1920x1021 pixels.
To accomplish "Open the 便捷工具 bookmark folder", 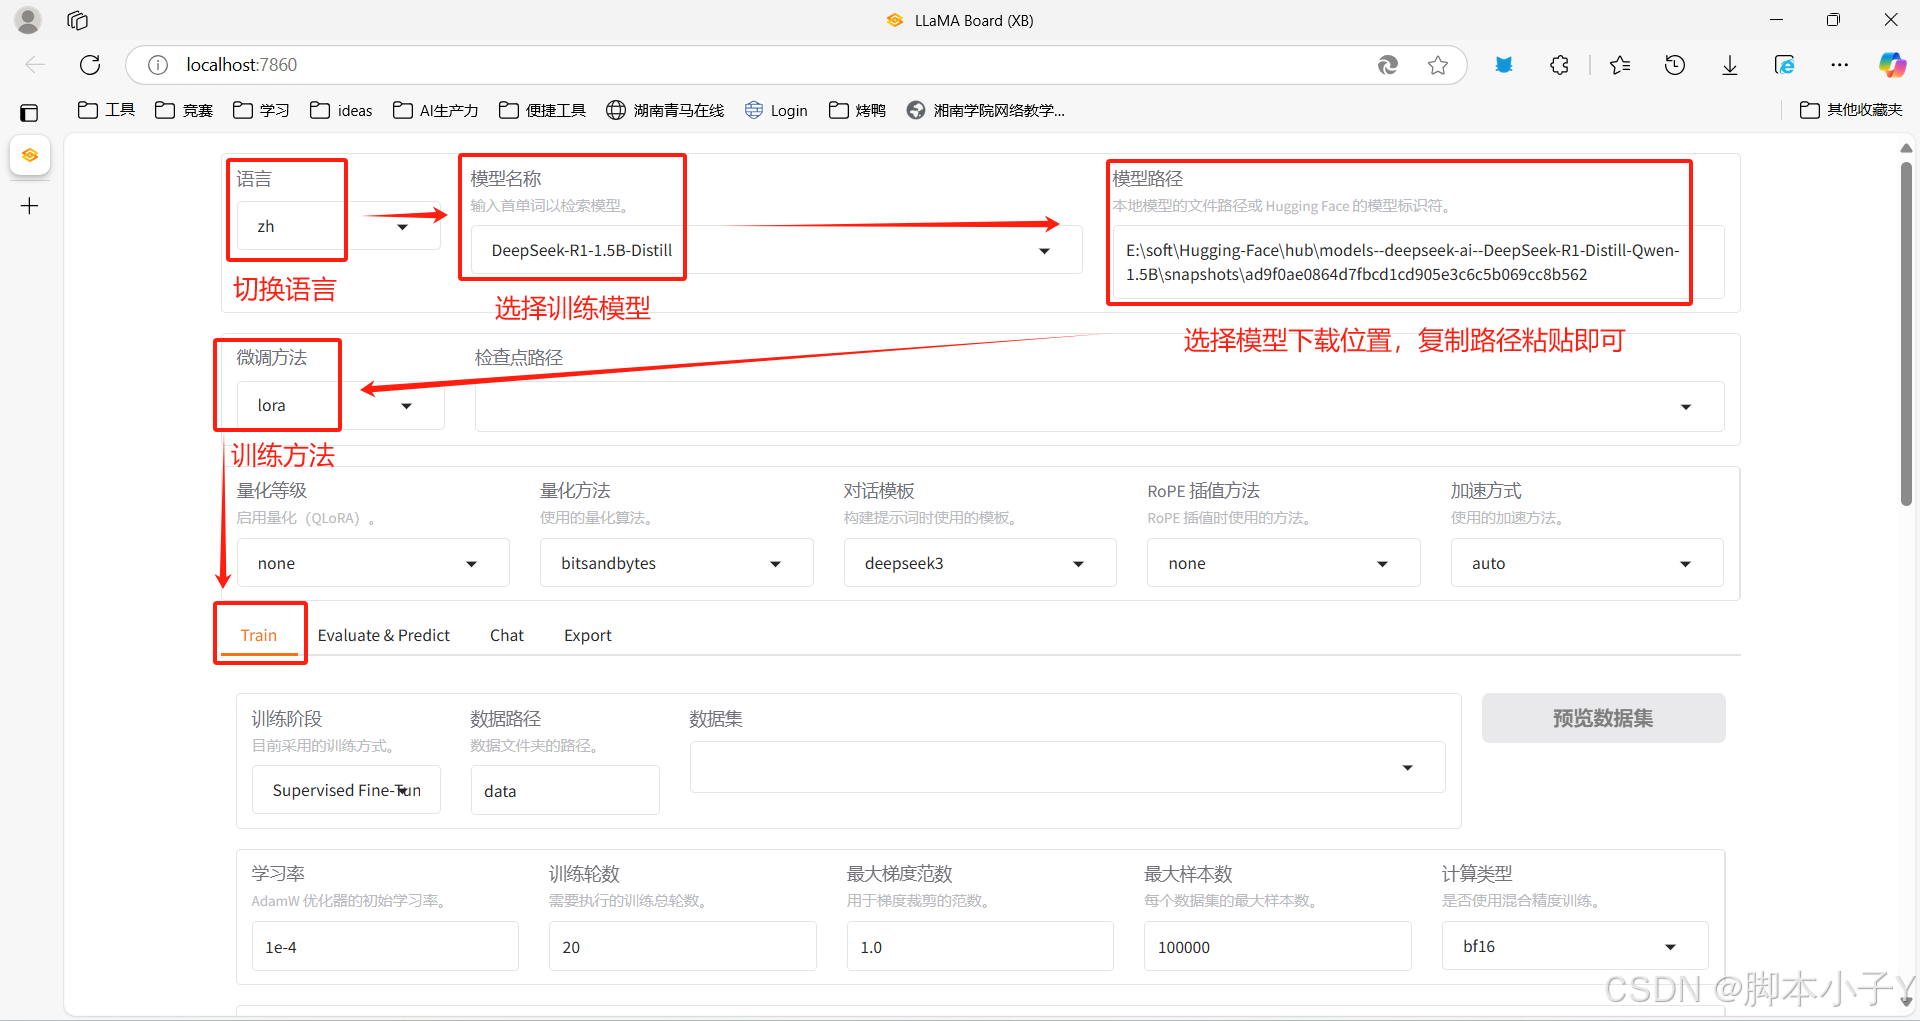I will point(543,110).
